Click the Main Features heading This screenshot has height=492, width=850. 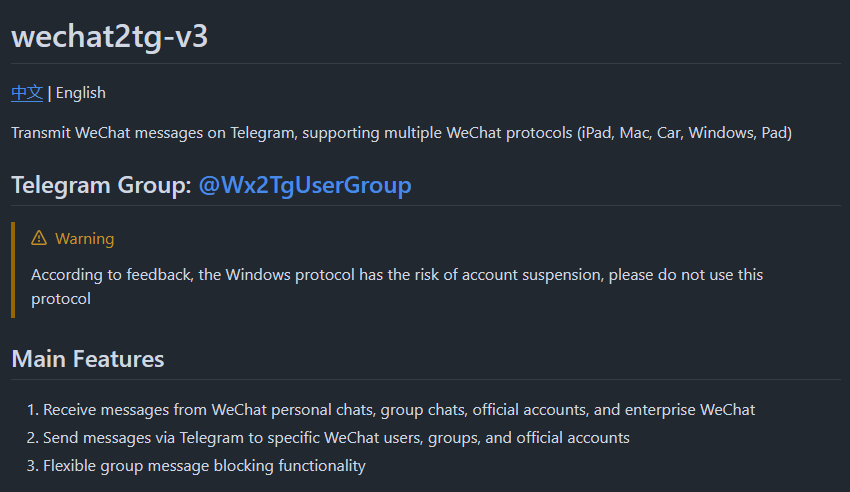88,358
